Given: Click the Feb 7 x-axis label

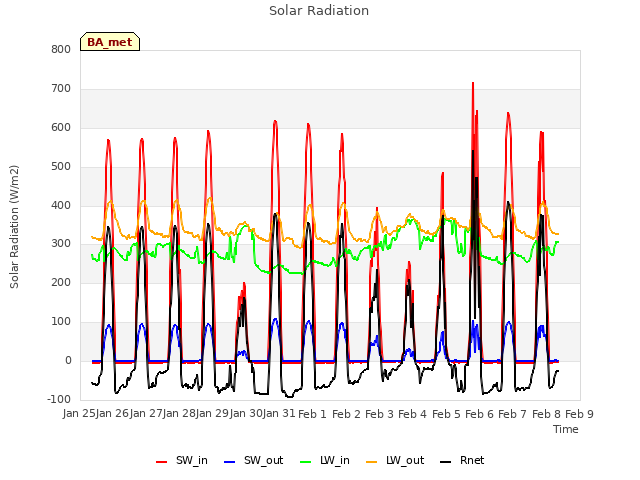Looking at the screenshot, I should point(512,414).
